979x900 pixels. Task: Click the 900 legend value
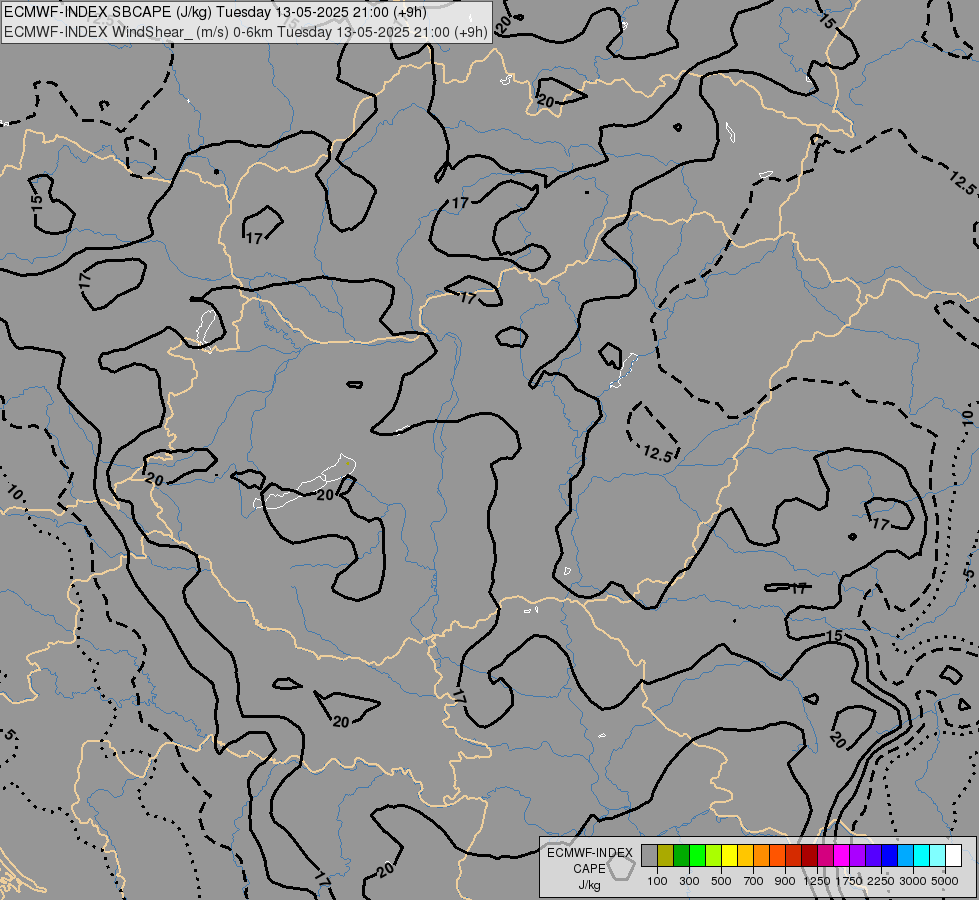(x=785, y=881)
